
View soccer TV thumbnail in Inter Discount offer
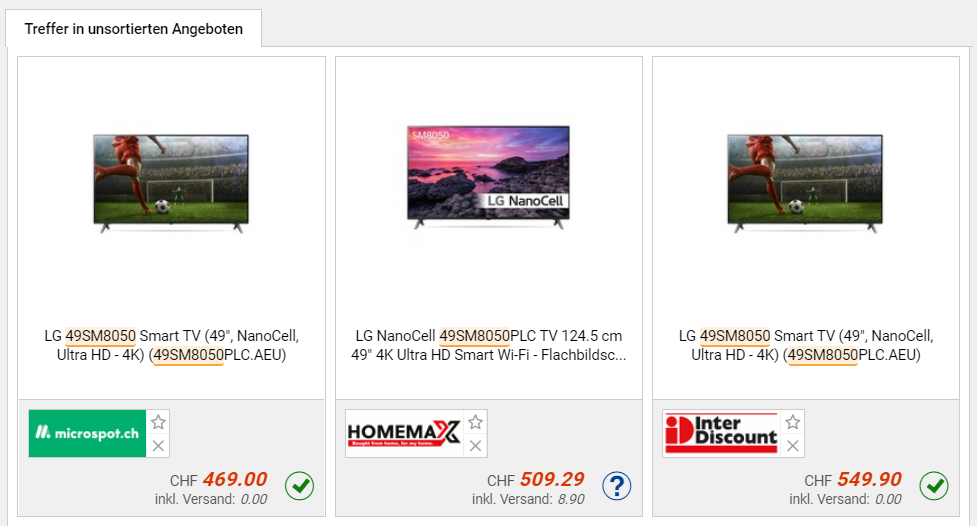coord(806,184)
